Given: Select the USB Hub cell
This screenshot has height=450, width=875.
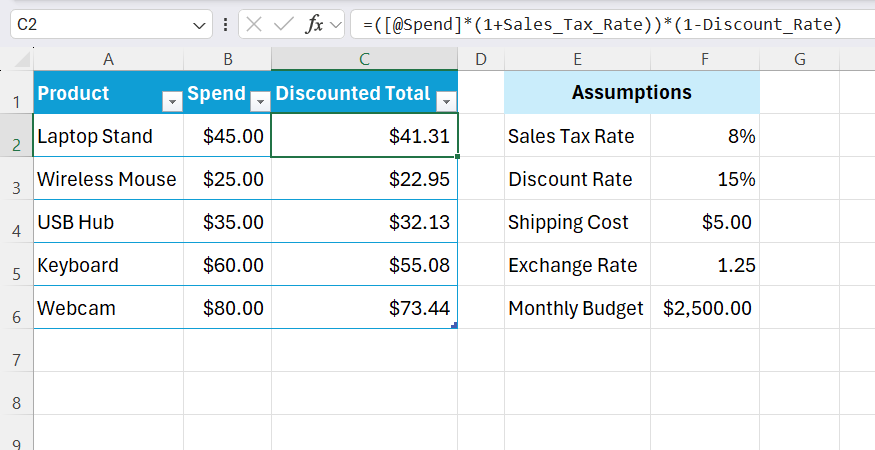Looking at the screenshot, I should (108, 222).
